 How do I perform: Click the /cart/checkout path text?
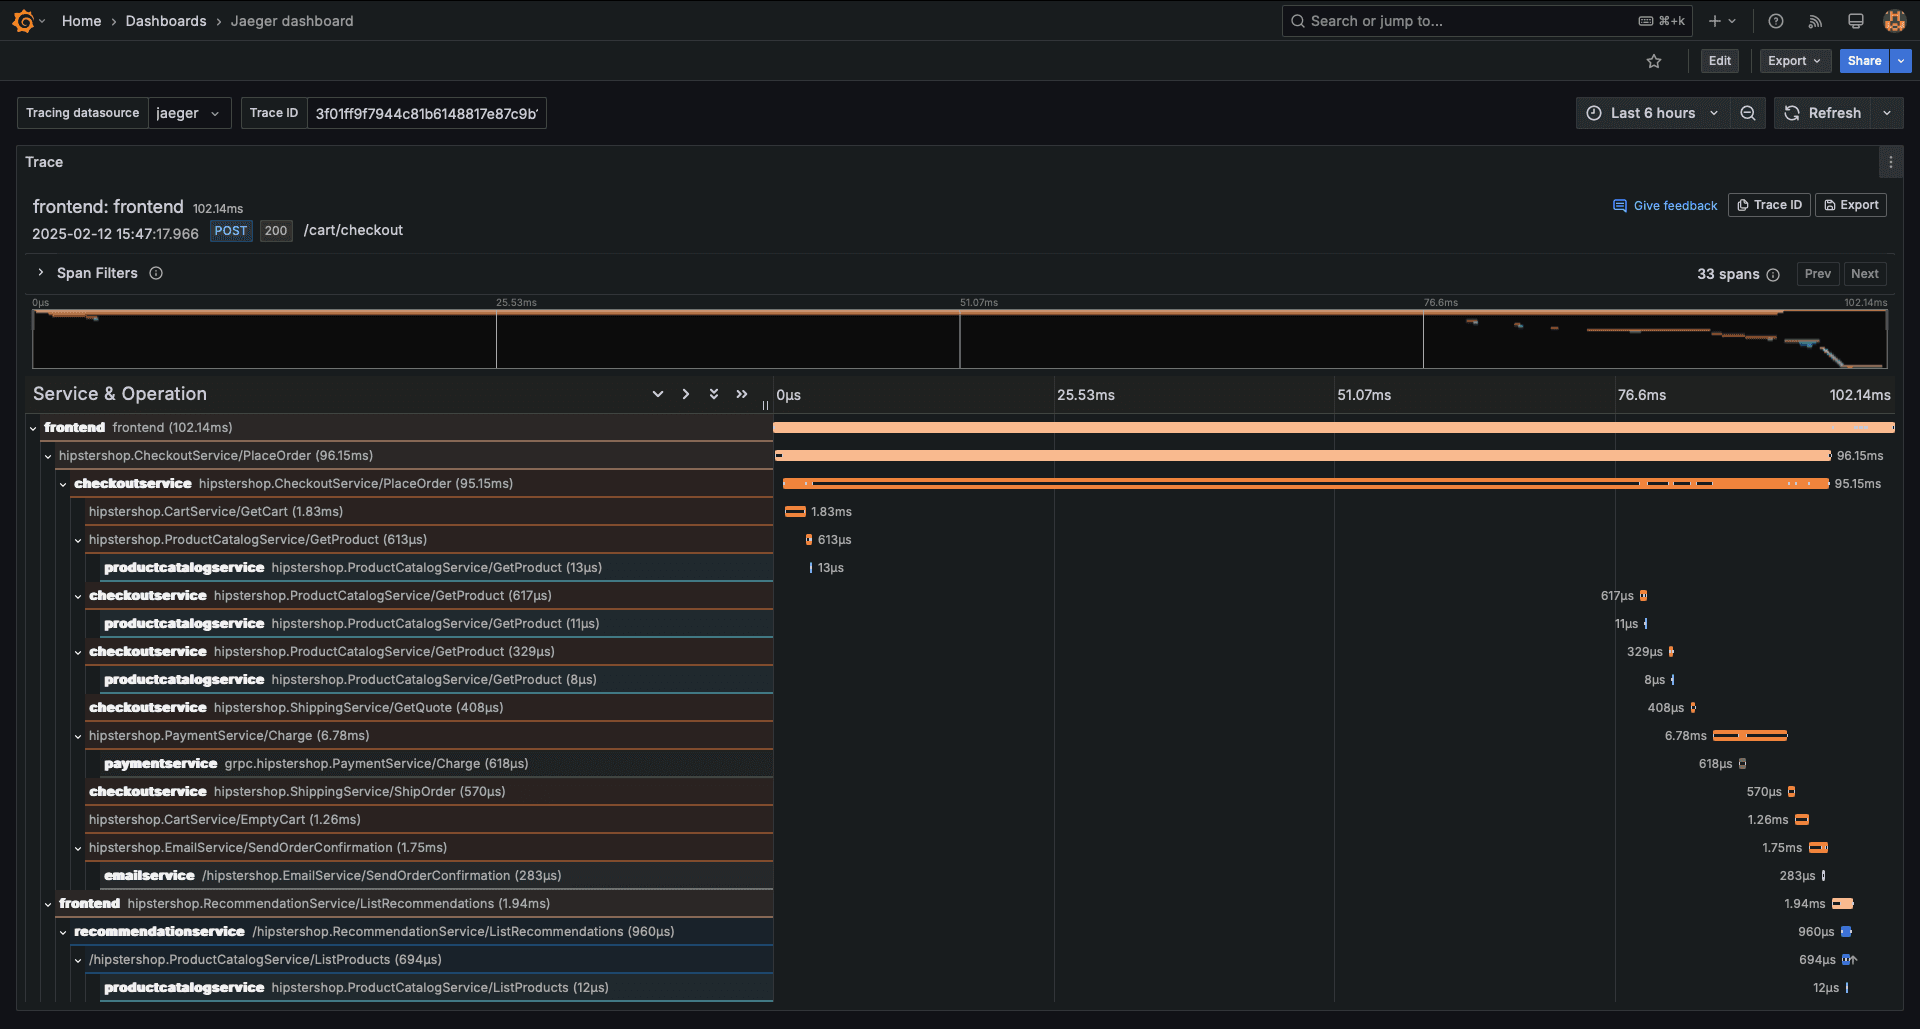tap(353, 230)
